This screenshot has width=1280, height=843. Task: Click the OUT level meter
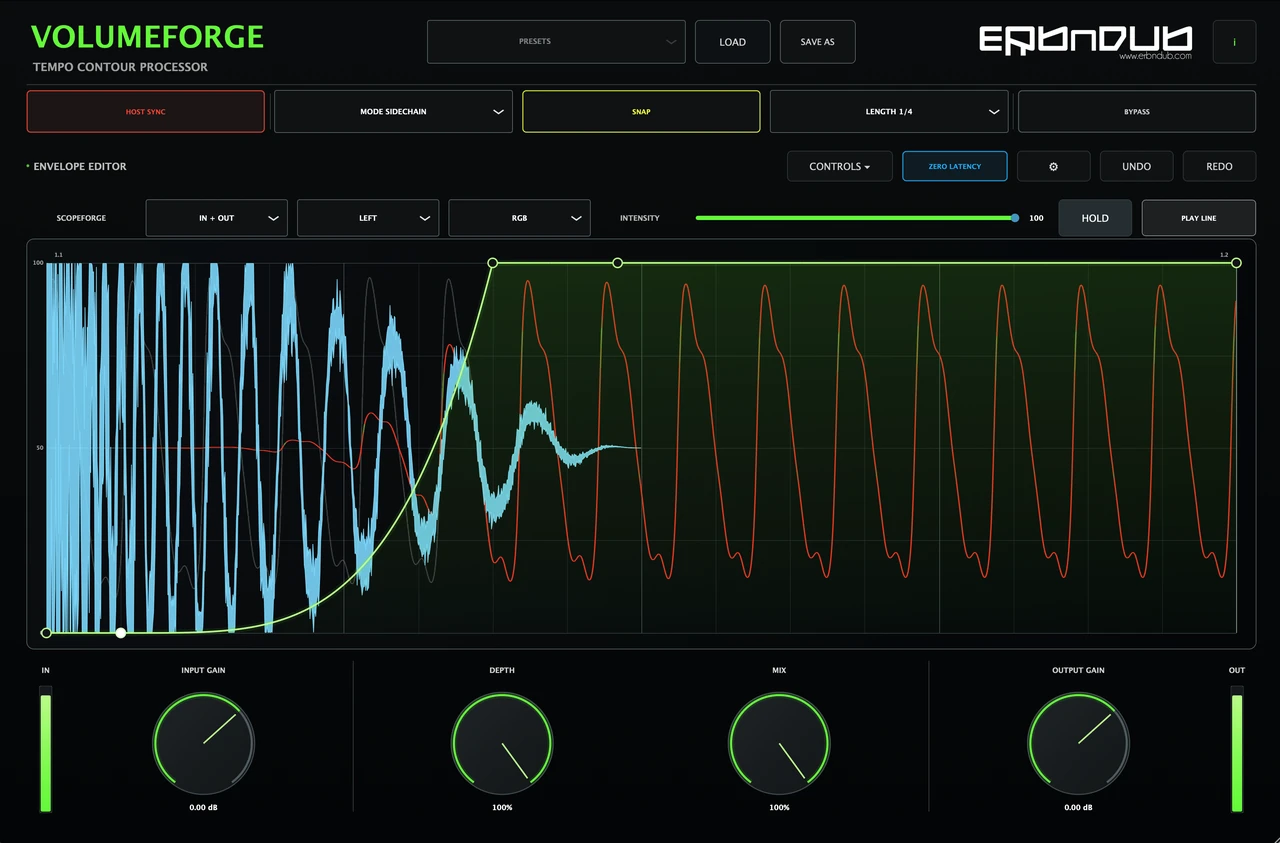[1237, 749]
